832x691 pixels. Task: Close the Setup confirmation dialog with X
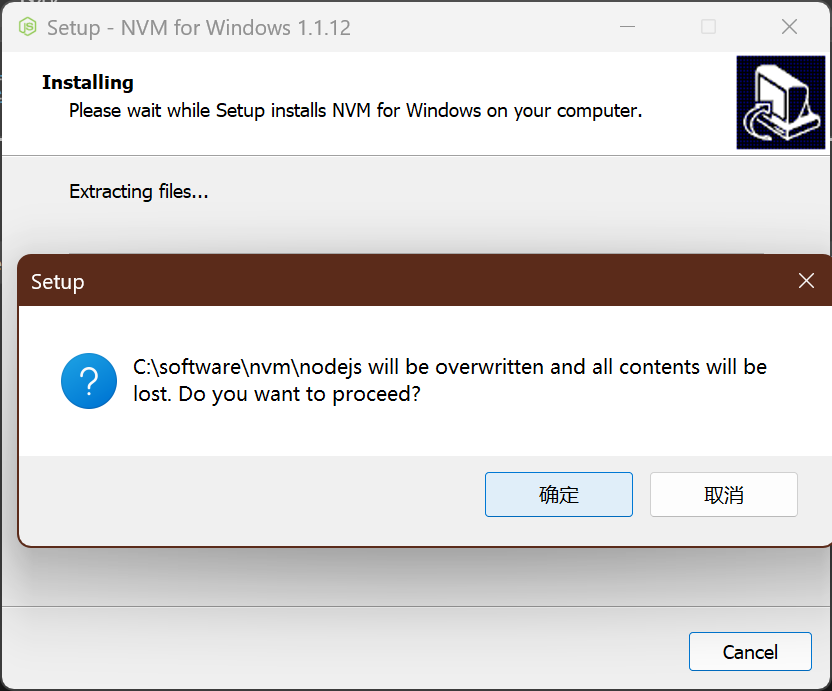click(806, 281)
